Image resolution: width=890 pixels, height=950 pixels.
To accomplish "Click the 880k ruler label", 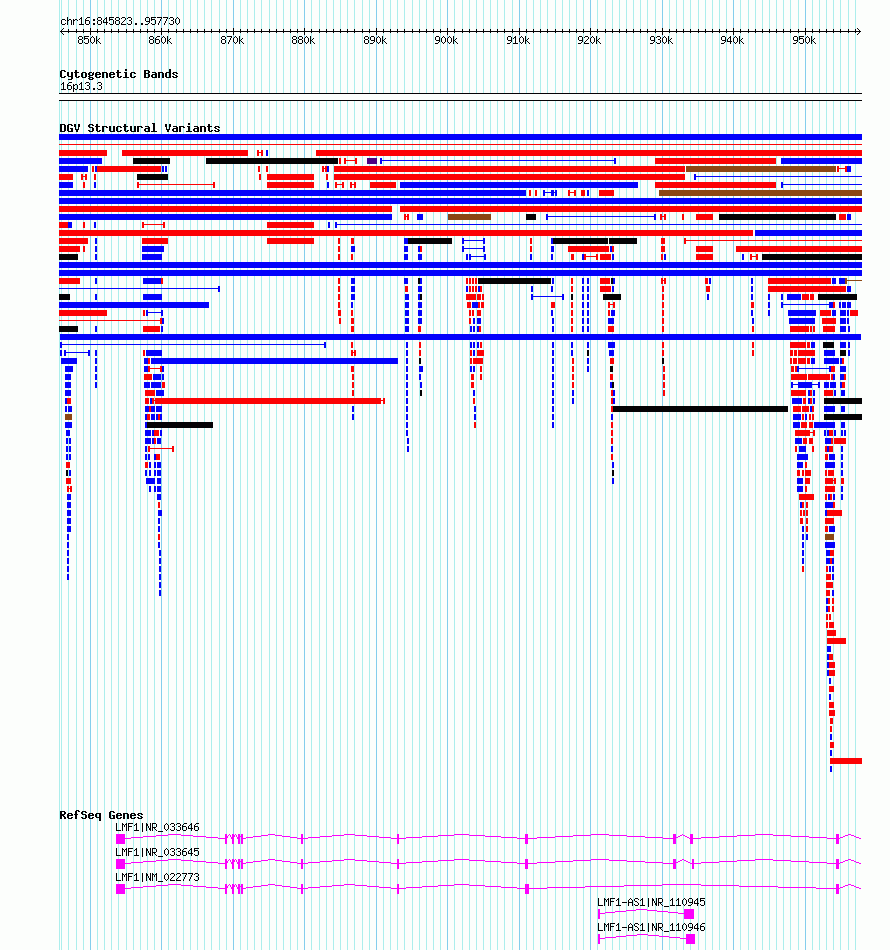I will (x=304, y=41).
